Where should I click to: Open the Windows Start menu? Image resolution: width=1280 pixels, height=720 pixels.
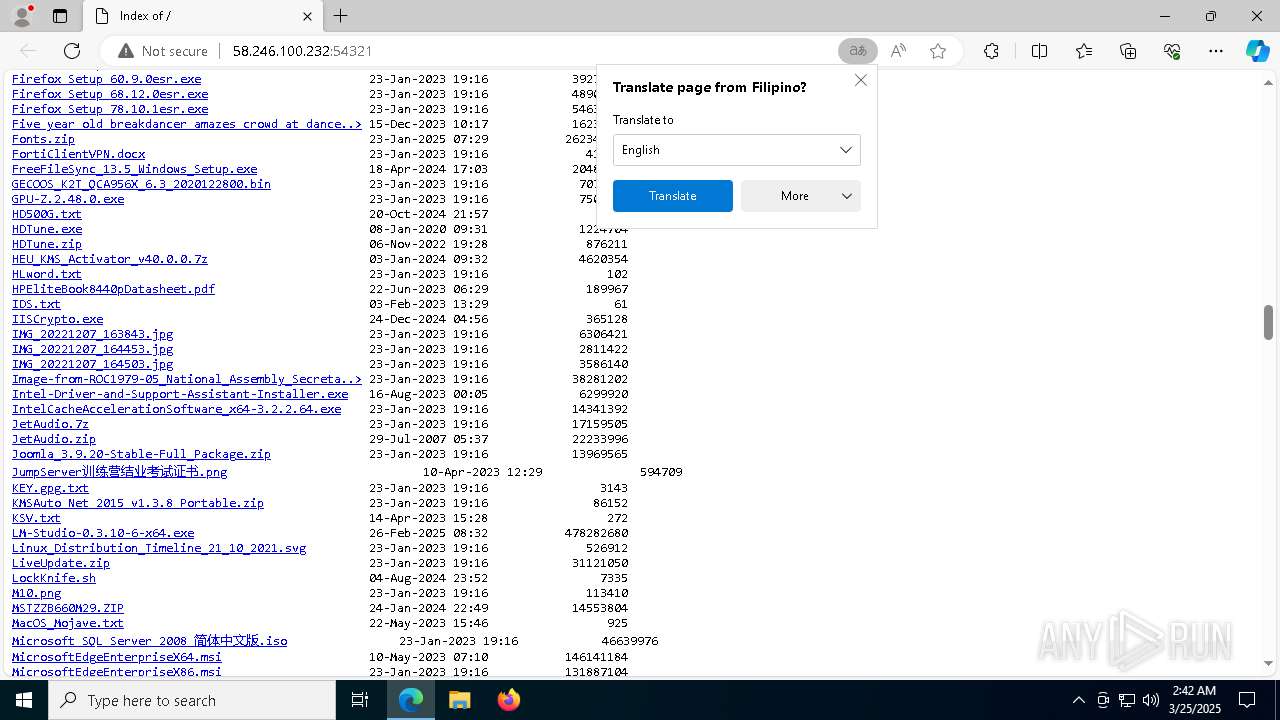pos(24,700)
